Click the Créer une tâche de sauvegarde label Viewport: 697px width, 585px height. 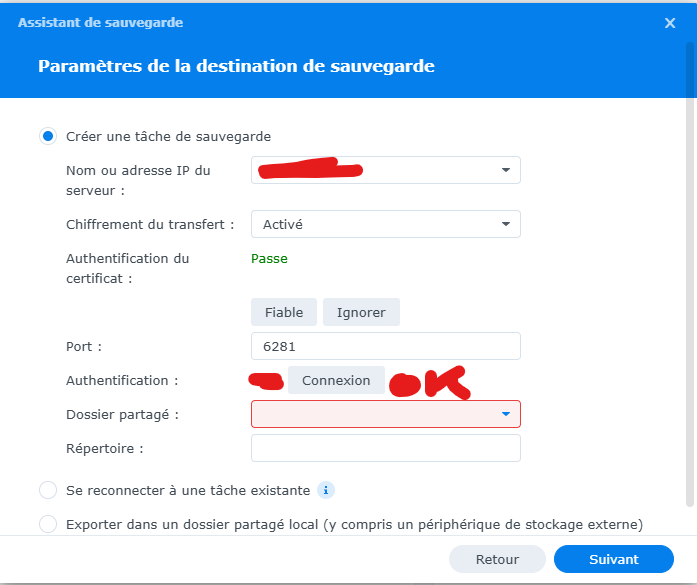click(x=168, y=136)
